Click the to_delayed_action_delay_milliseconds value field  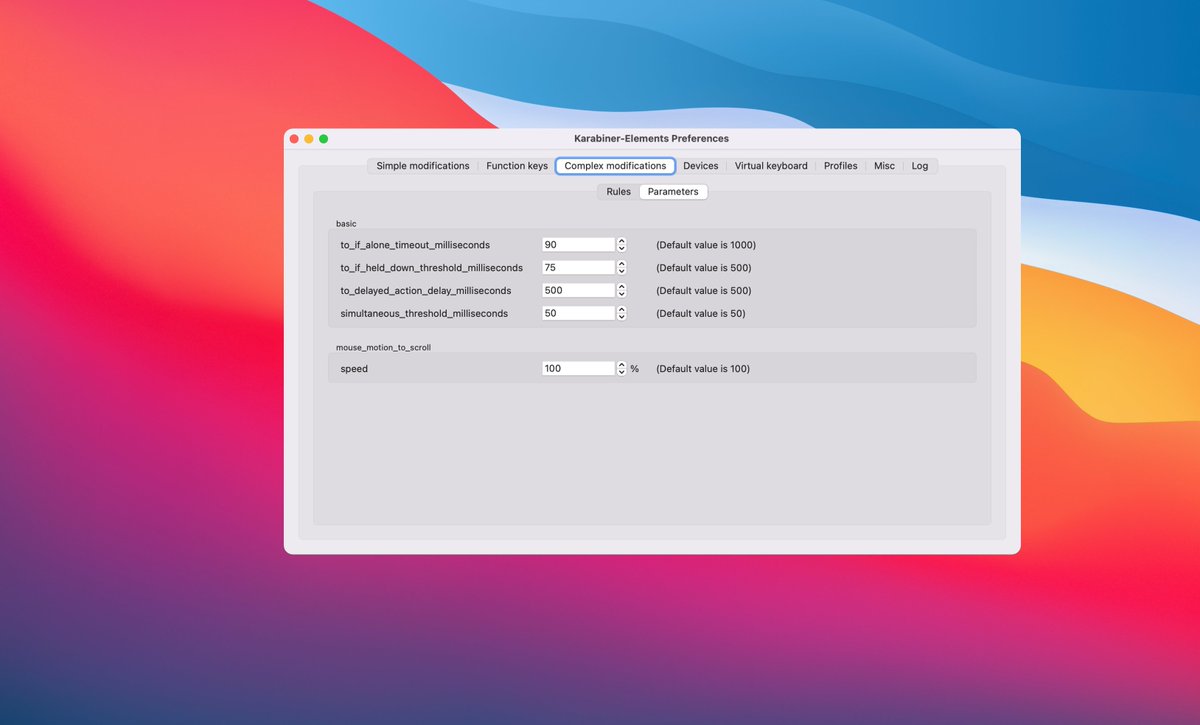coord(578,291)
